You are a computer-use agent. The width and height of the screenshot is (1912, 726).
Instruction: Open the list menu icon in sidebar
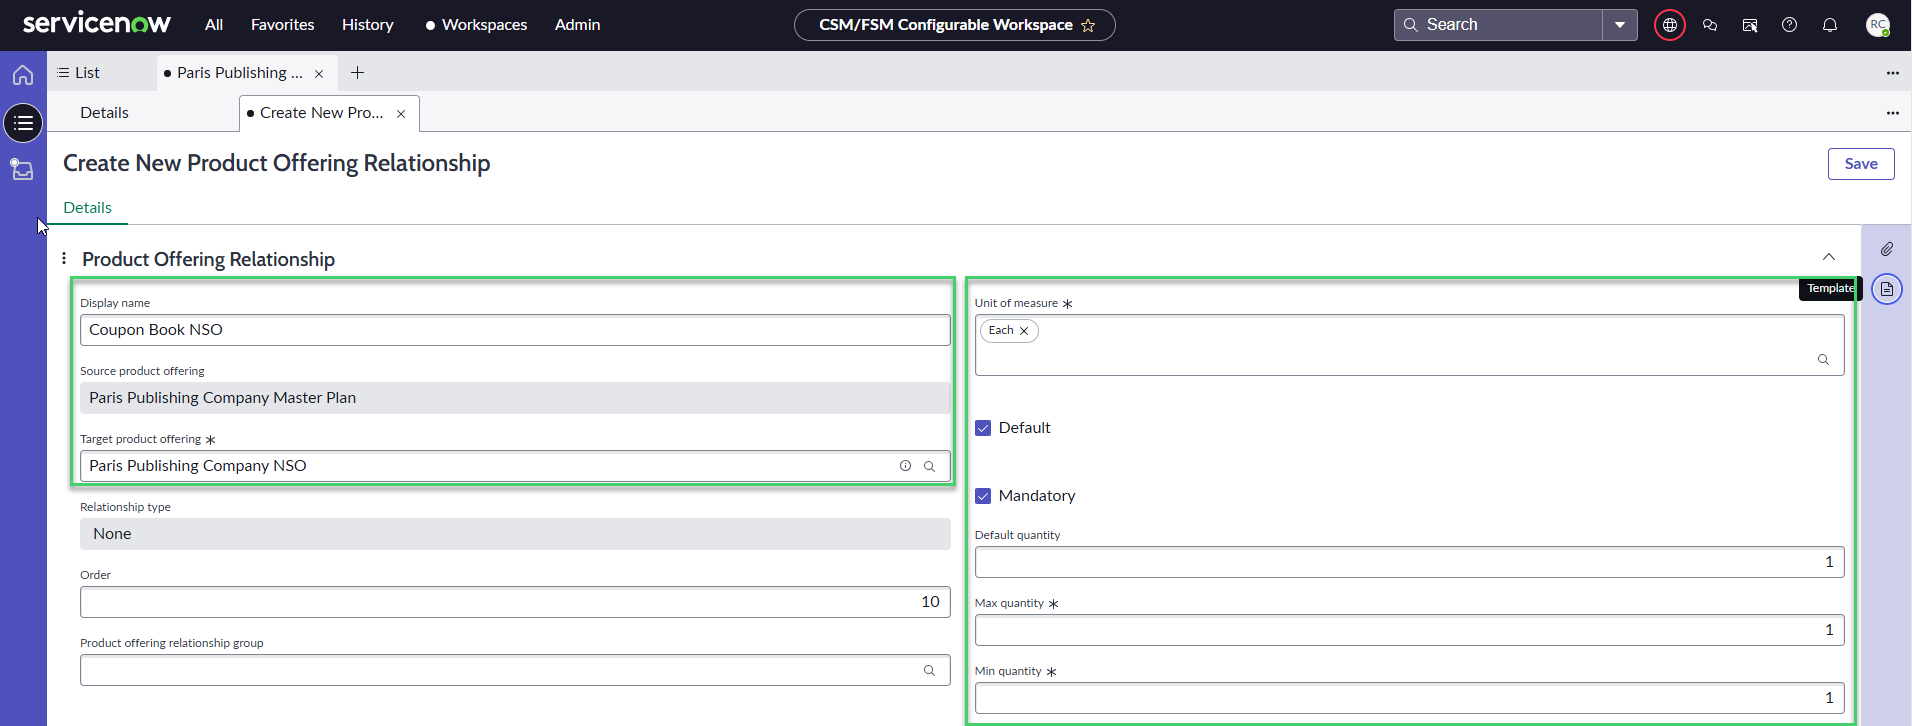coord(23,123)
